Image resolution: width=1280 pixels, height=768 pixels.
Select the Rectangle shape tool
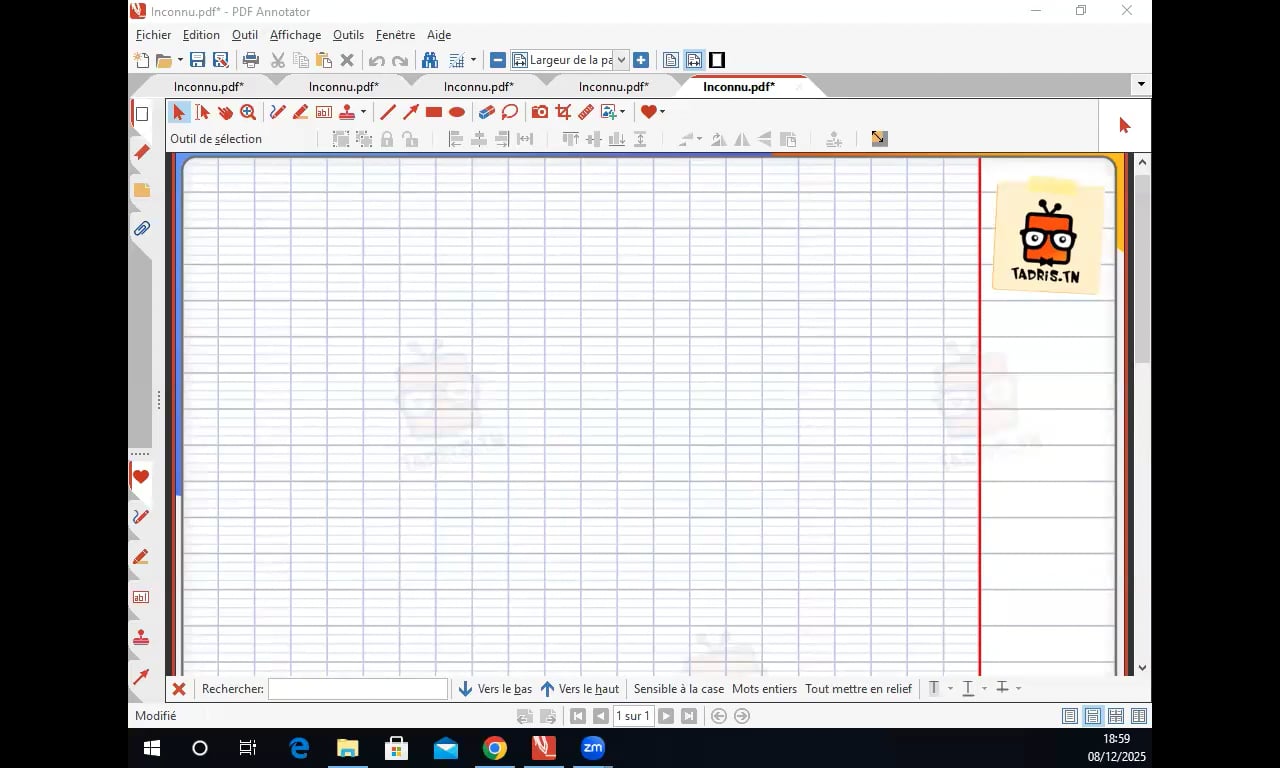point(434,113)
